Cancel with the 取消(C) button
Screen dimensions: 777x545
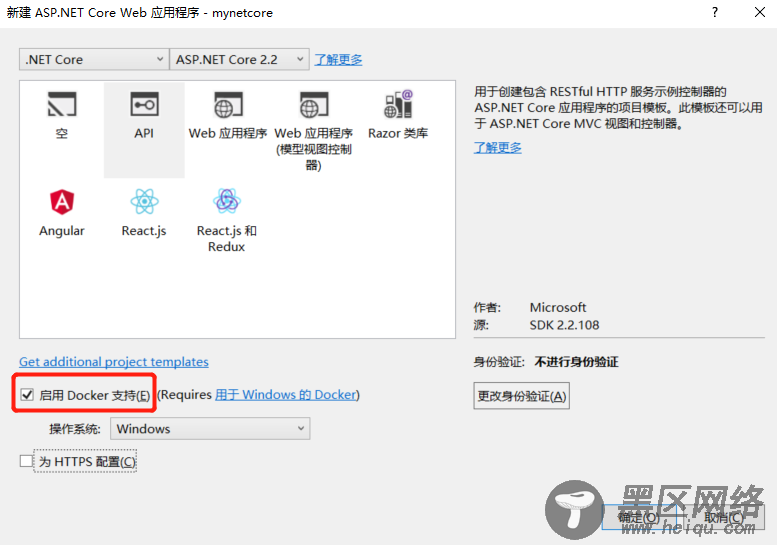[x=724, y=517]
